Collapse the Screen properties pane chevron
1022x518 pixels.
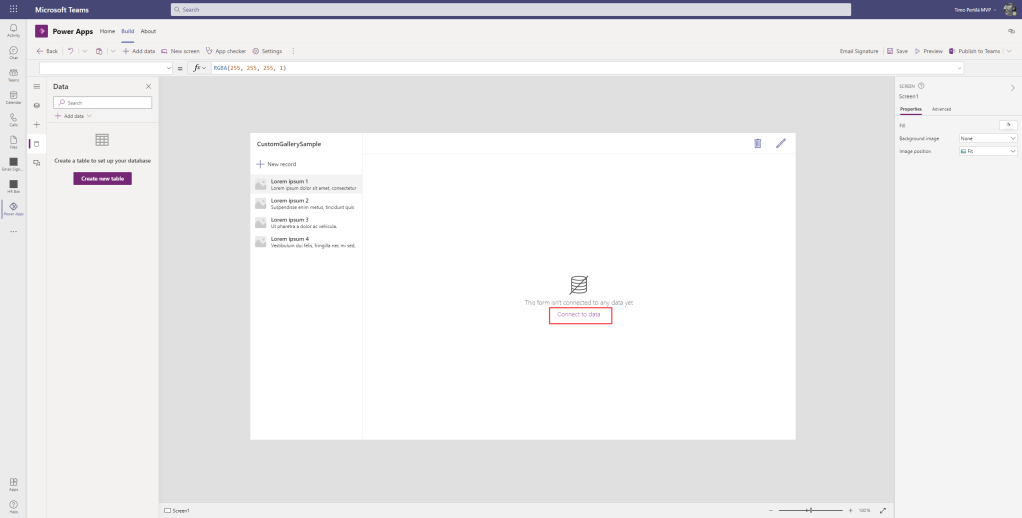click(x=1012, y=88)
